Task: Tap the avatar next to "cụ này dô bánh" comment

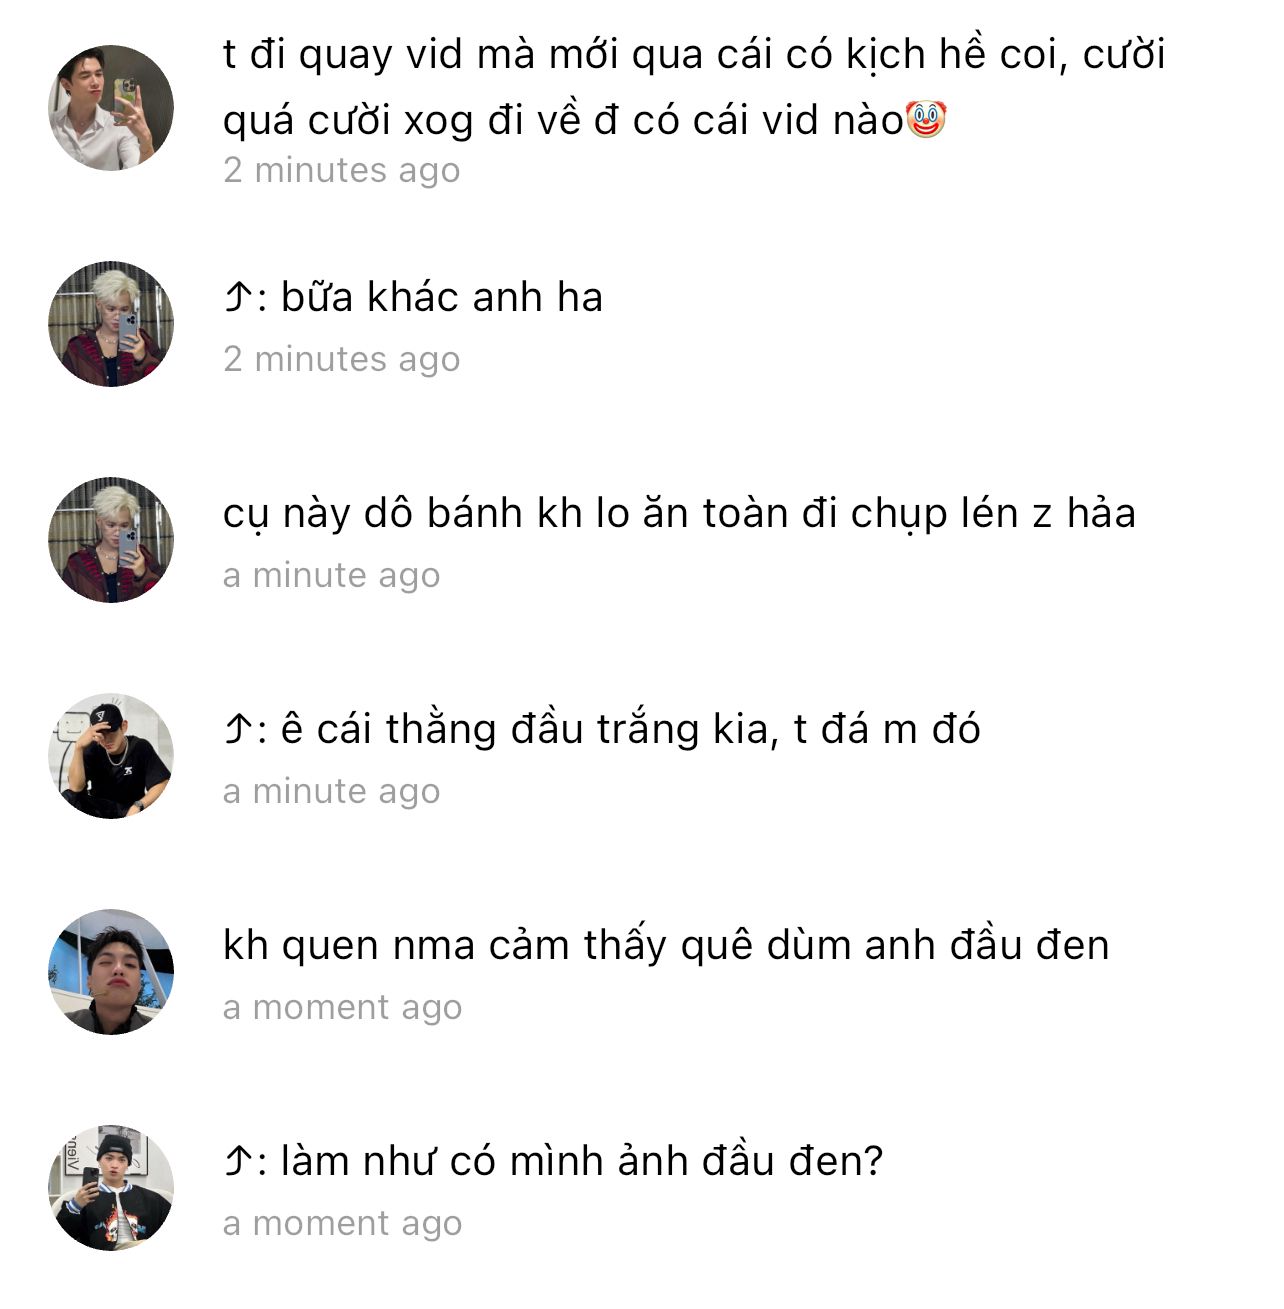Action: [111, 540]
